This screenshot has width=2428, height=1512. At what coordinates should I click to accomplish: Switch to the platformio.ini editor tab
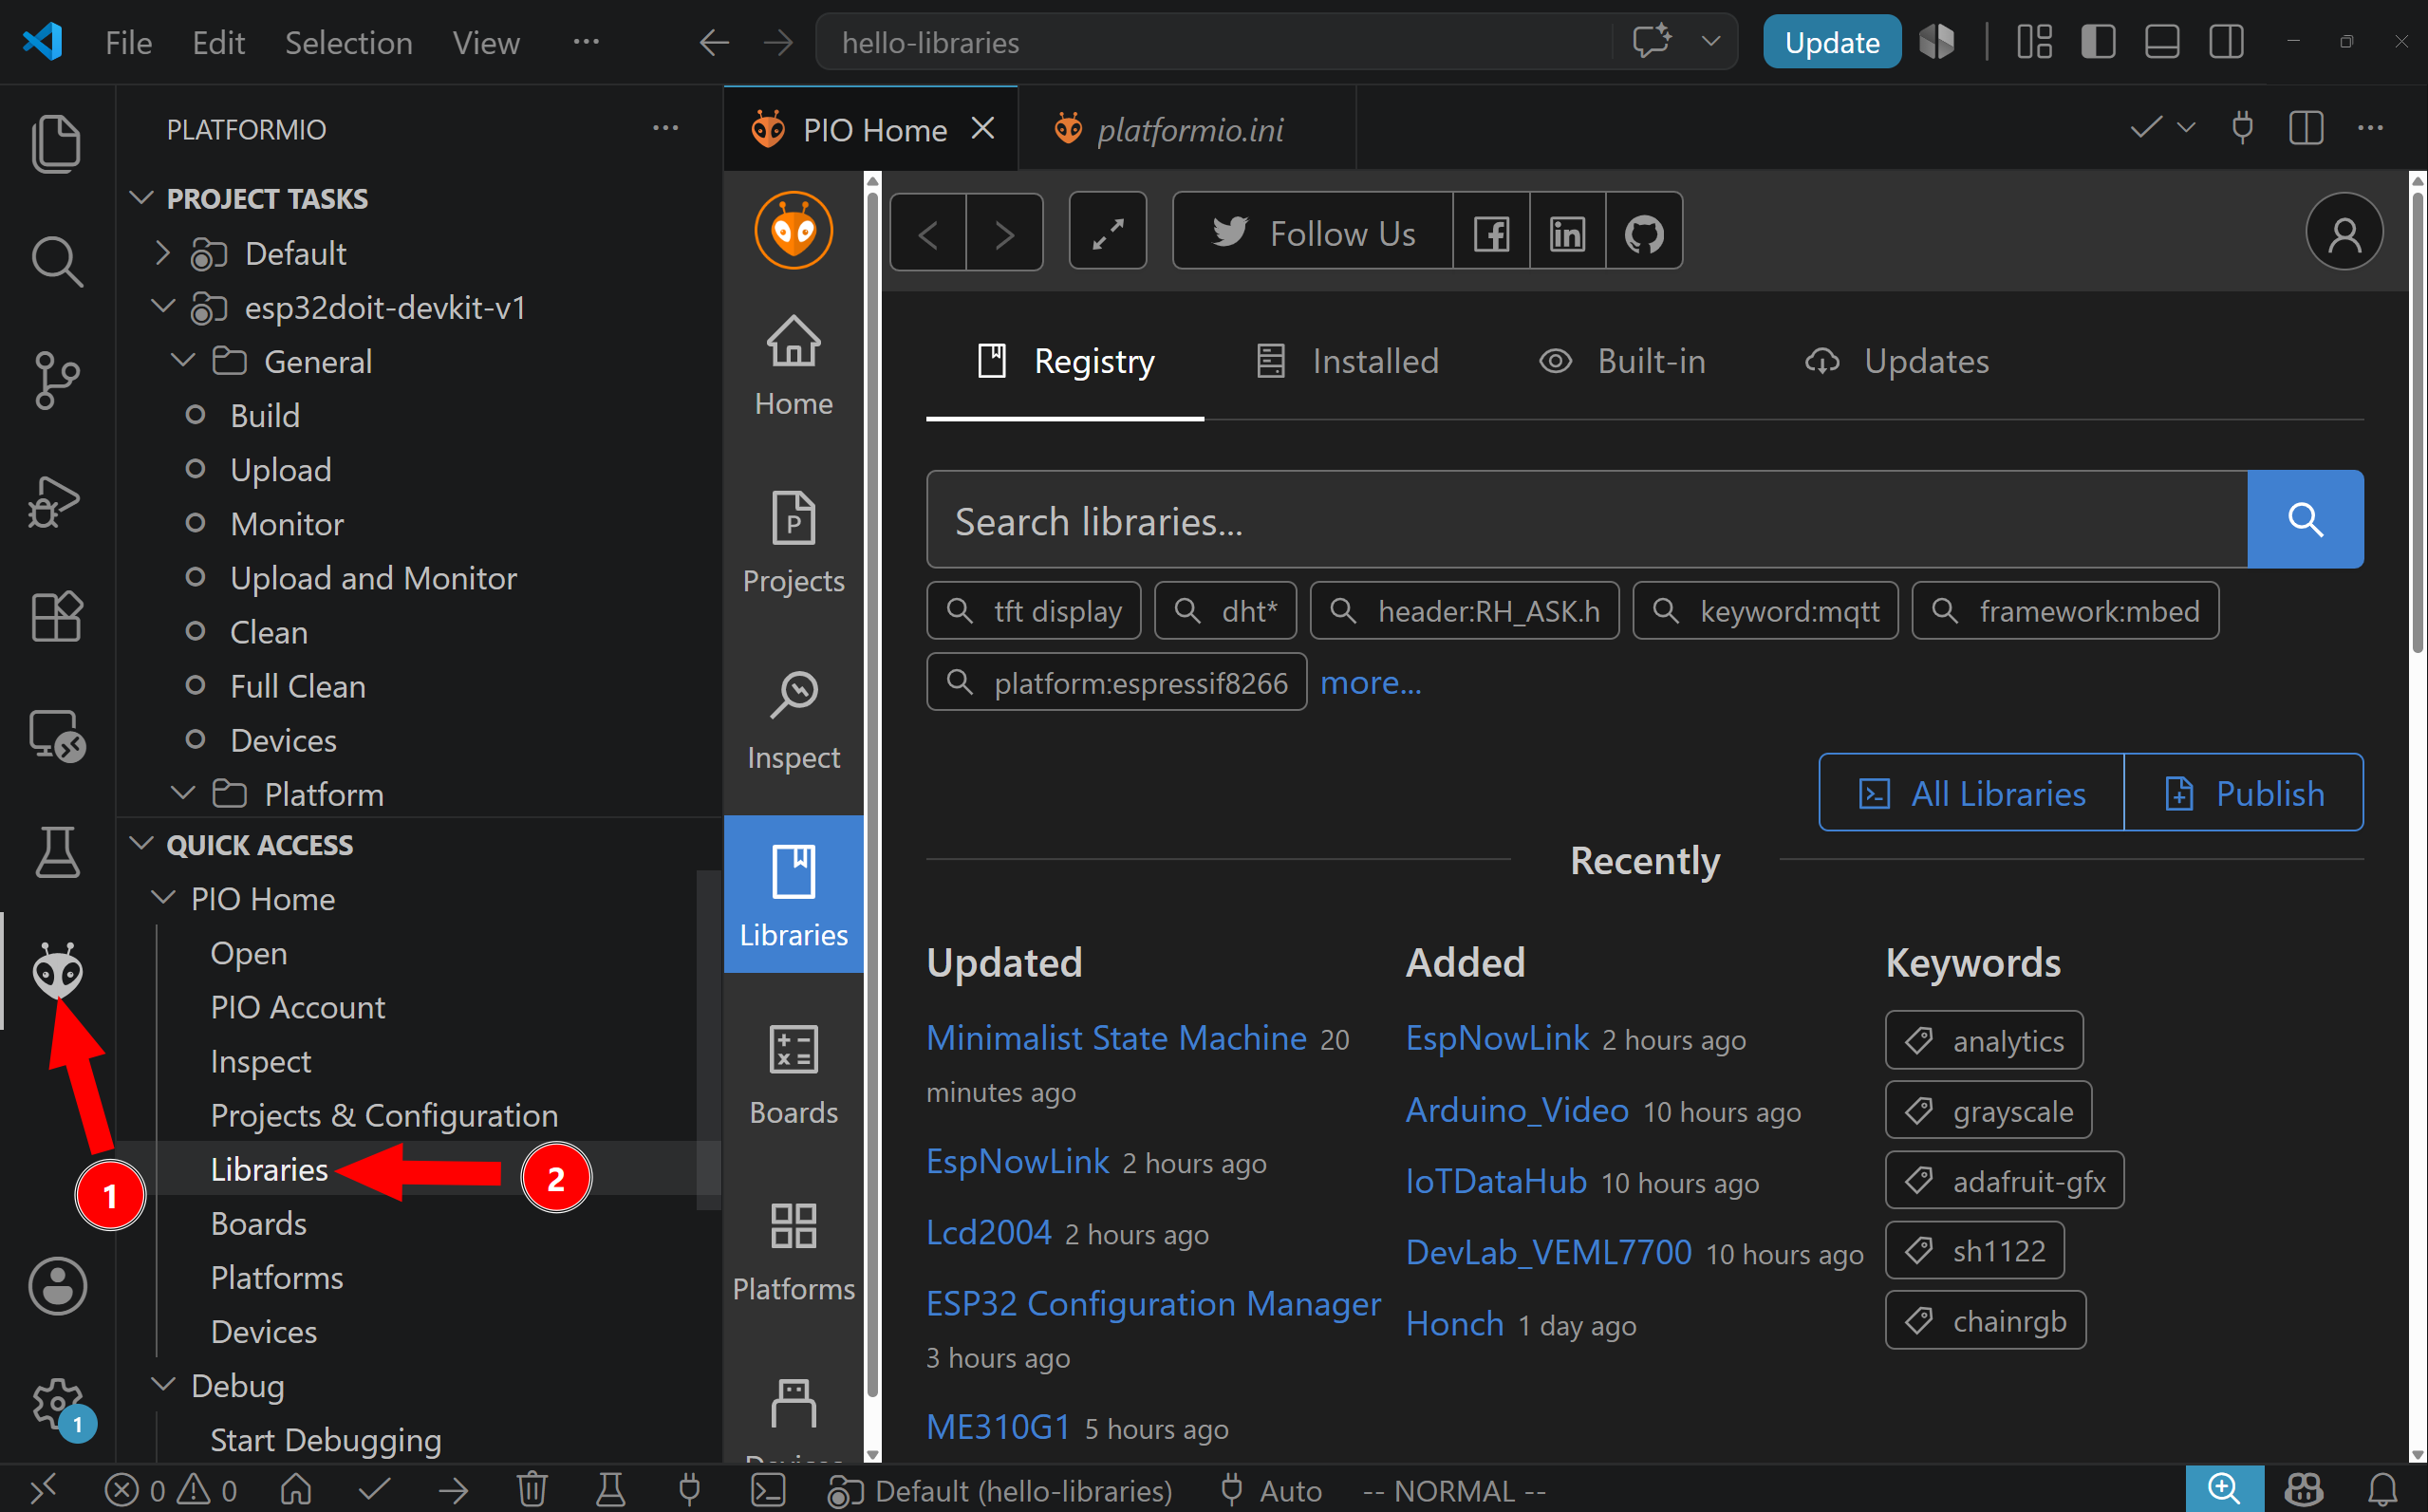1187,129
